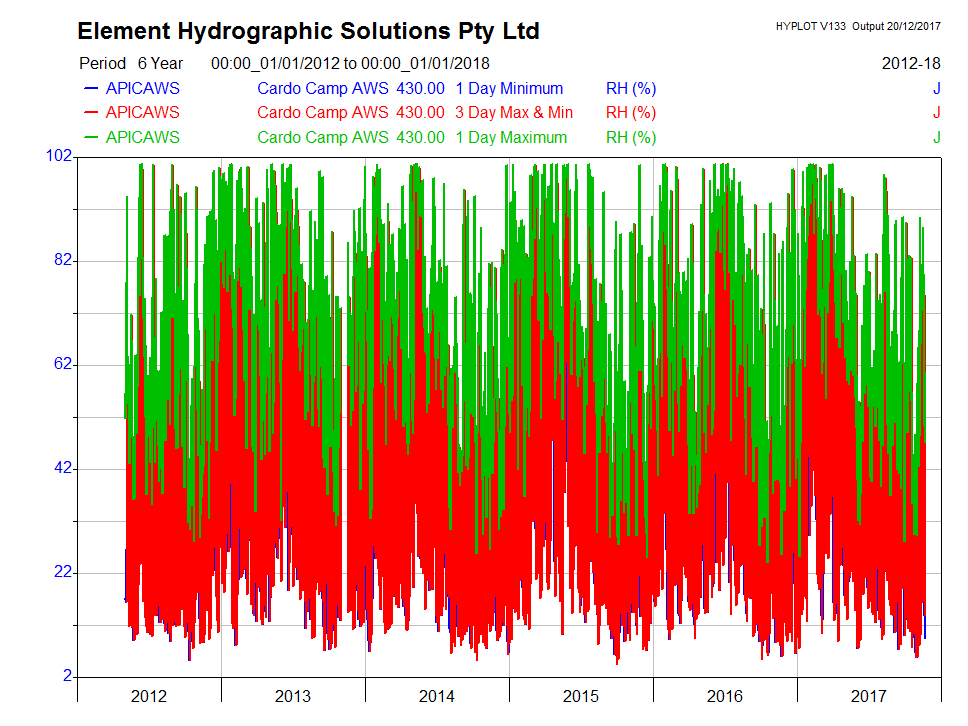Screen dimensions: 968x726
Task: Click the blue legend line marker
Action: pos(90,89)
